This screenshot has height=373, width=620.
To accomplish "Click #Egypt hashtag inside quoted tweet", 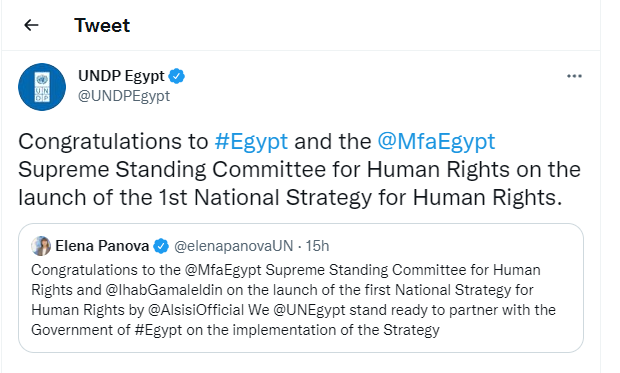I will 158,329.
